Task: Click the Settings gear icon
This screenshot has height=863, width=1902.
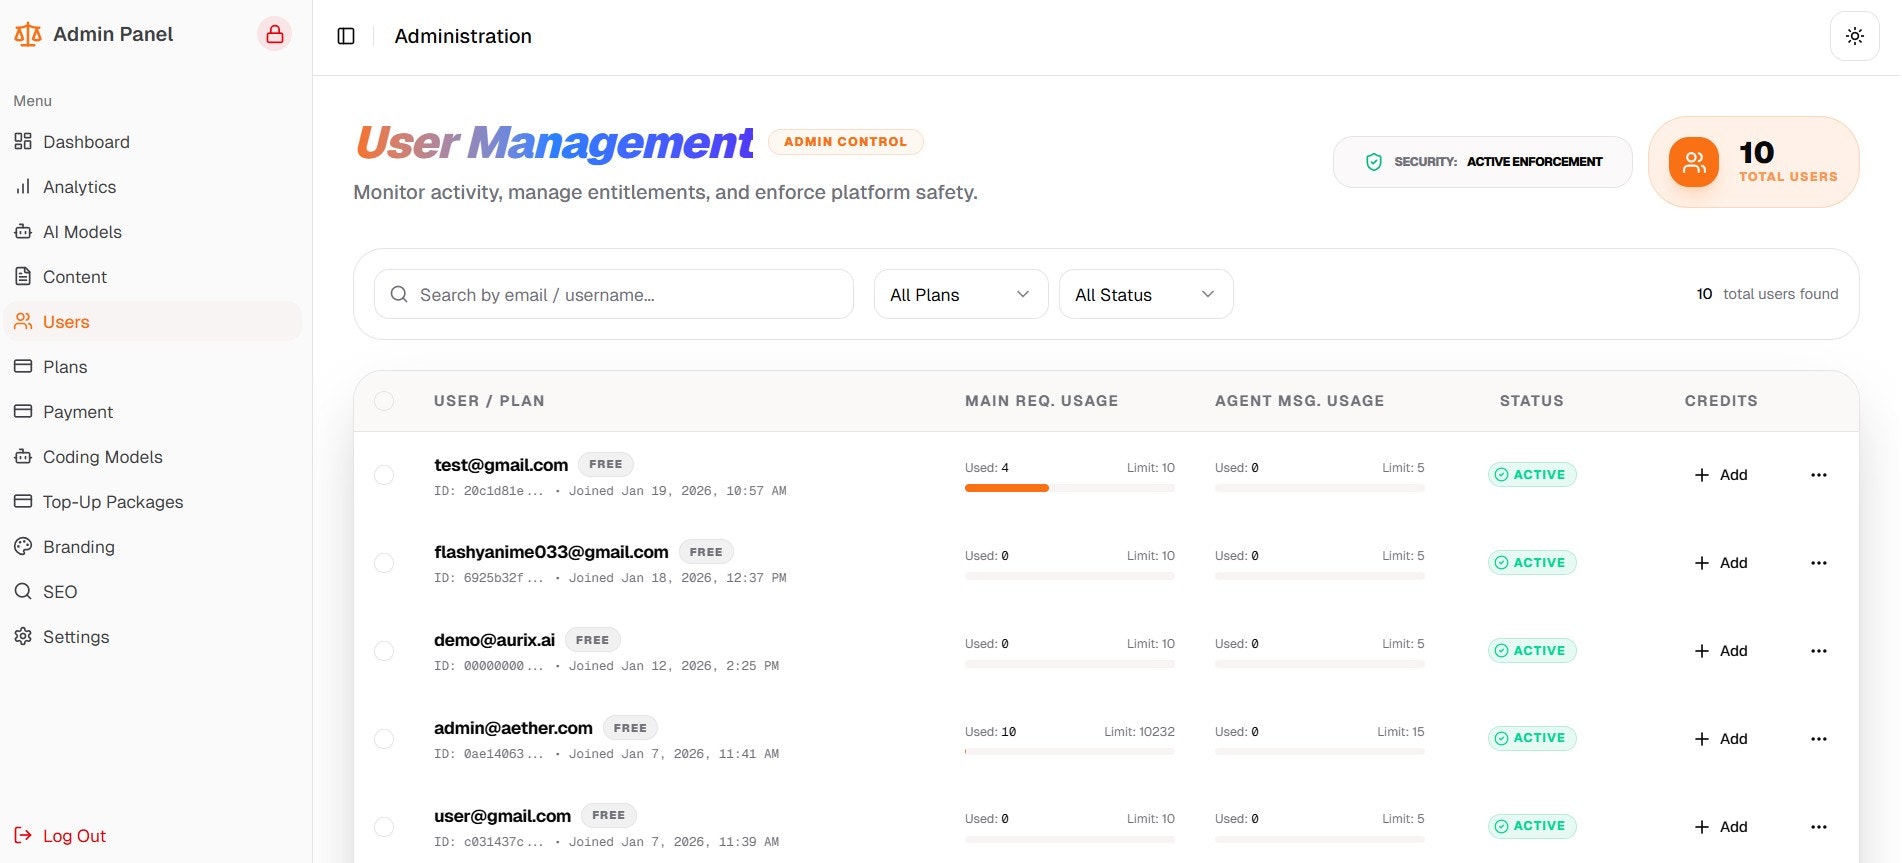Action: [x=23, y=636]
